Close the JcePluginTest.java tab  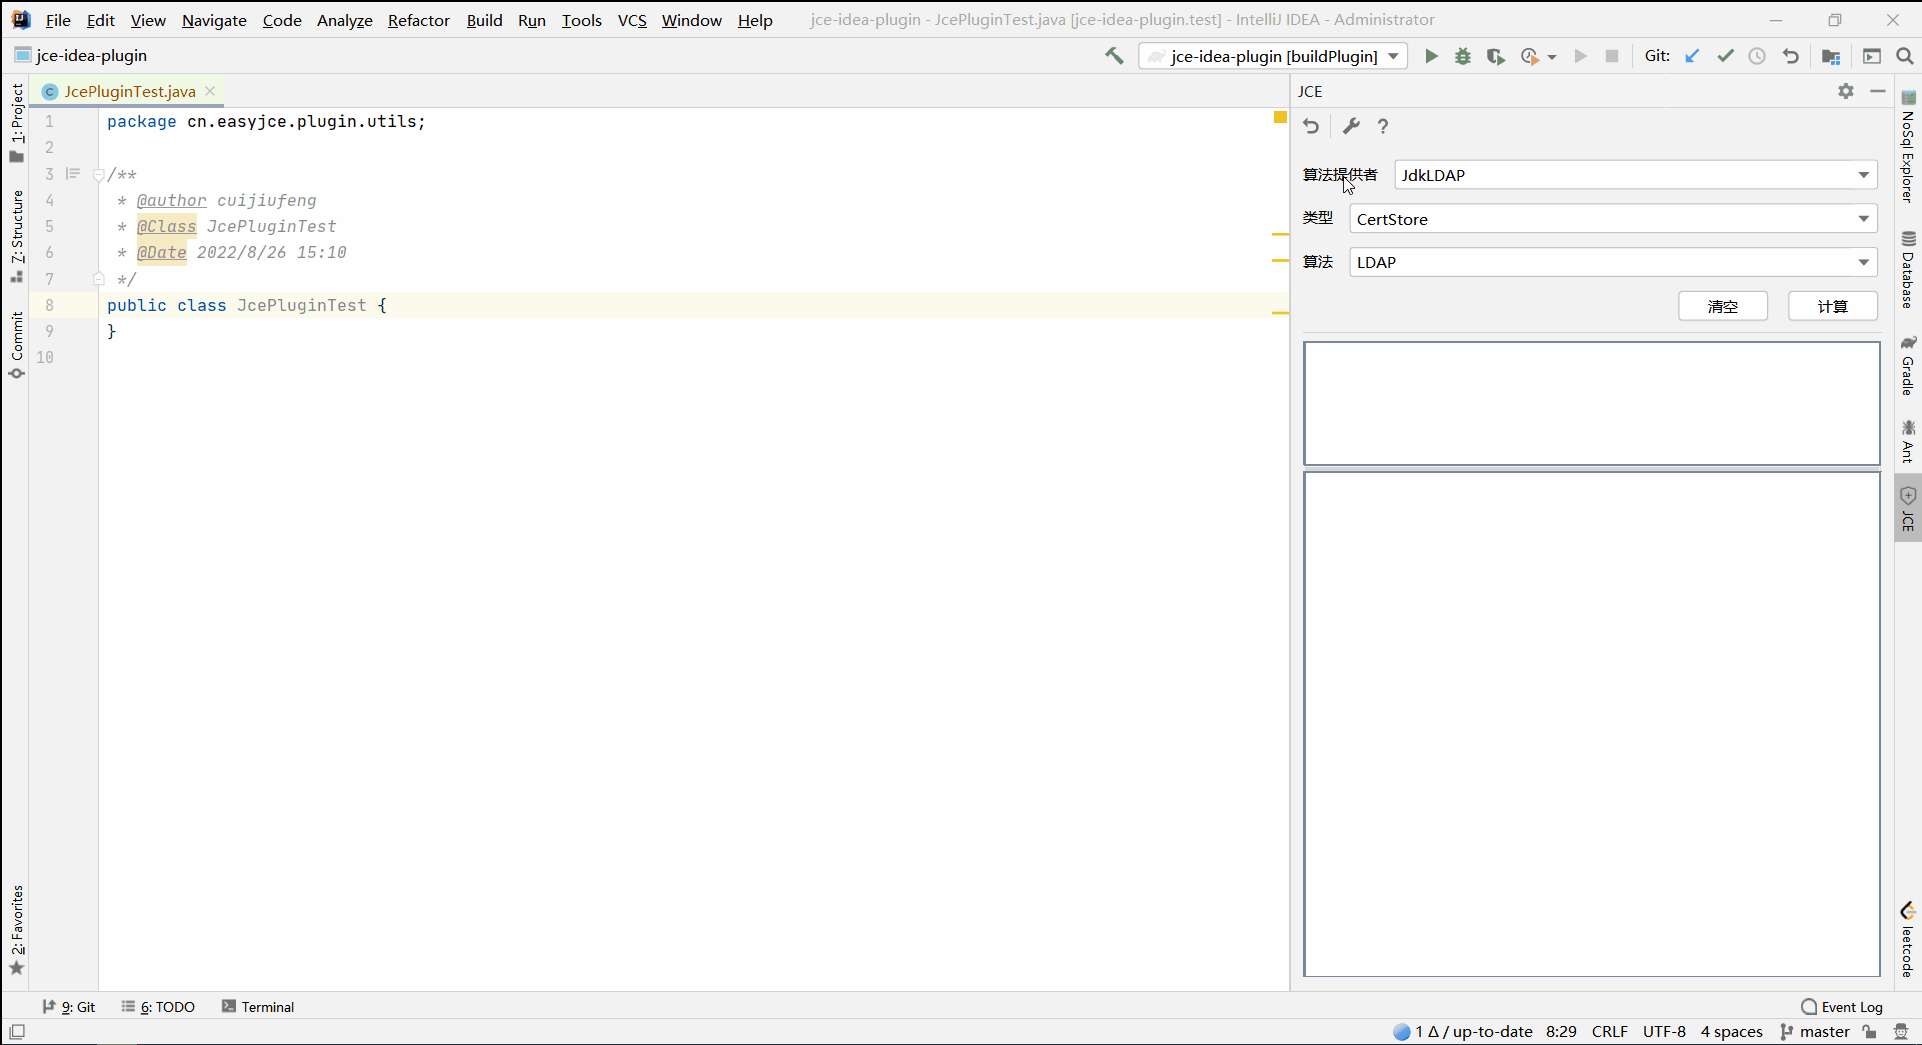pos(210,91)
